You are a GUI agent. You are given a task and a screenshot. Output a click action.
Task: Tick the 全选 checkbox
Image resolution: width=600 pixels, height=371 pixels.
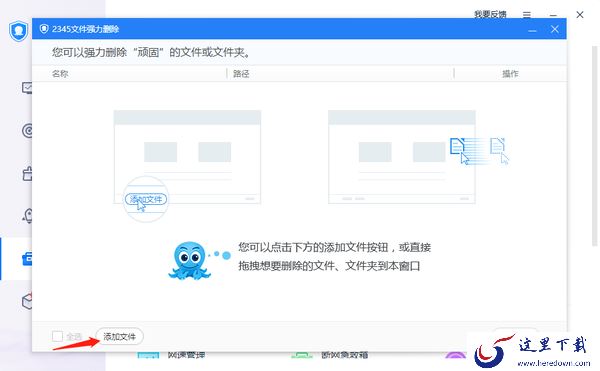pyautogui.click(x=57, y=337)
